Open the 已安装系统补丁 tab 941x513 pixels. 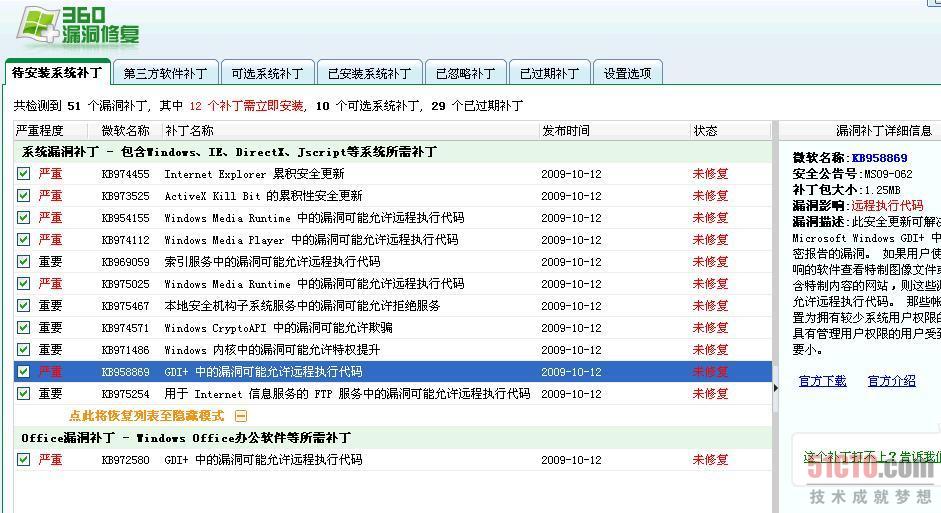(369, 73)
